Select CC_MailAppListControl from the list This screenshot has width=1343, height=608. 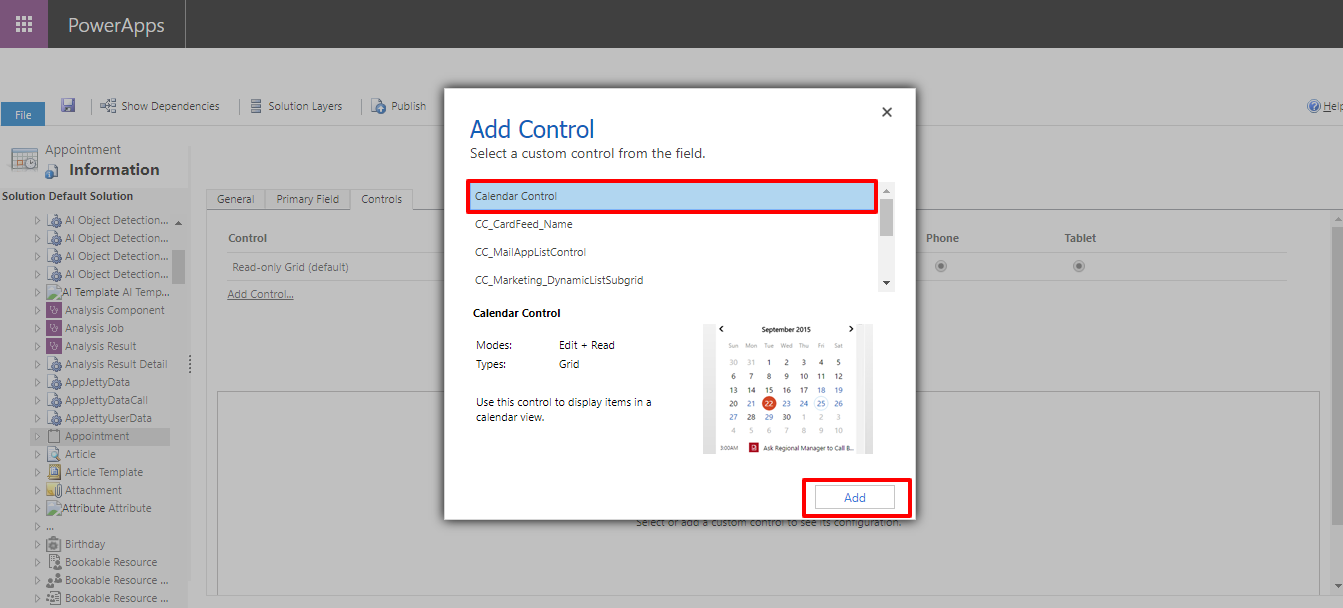[x=530, y=252]
